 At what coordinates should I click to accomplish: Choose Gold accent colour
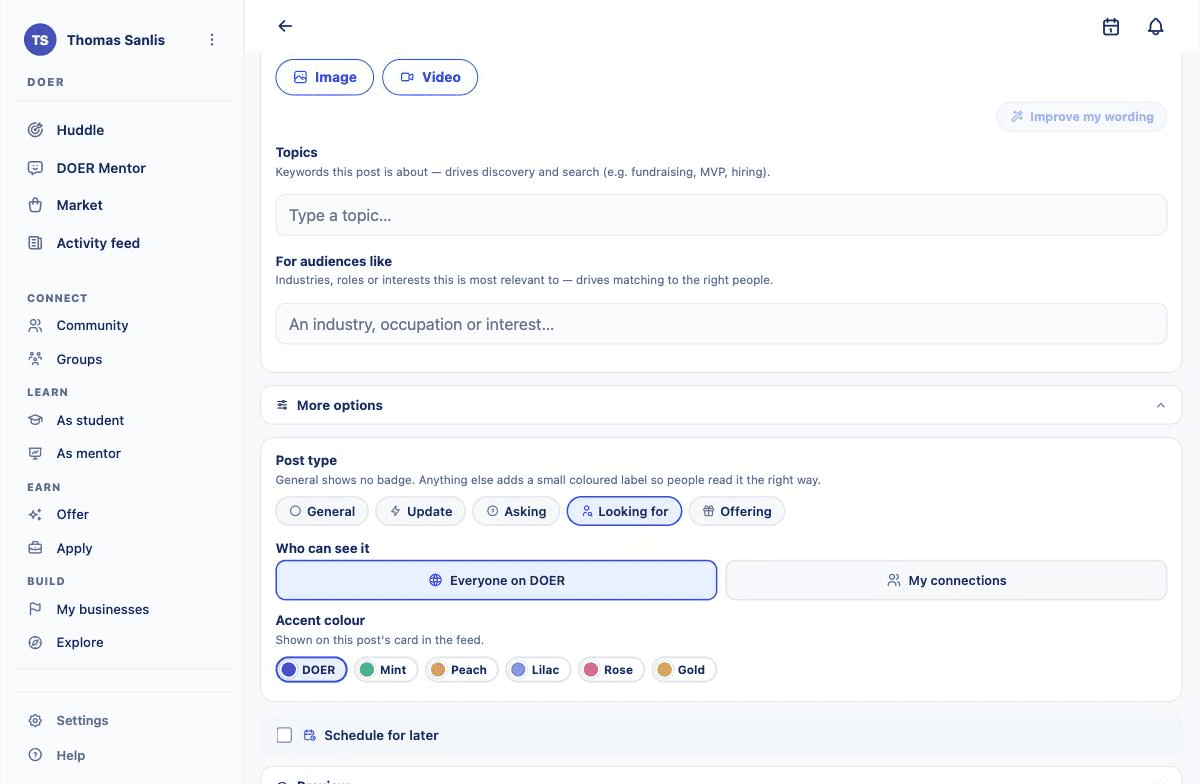click(684, 670)
